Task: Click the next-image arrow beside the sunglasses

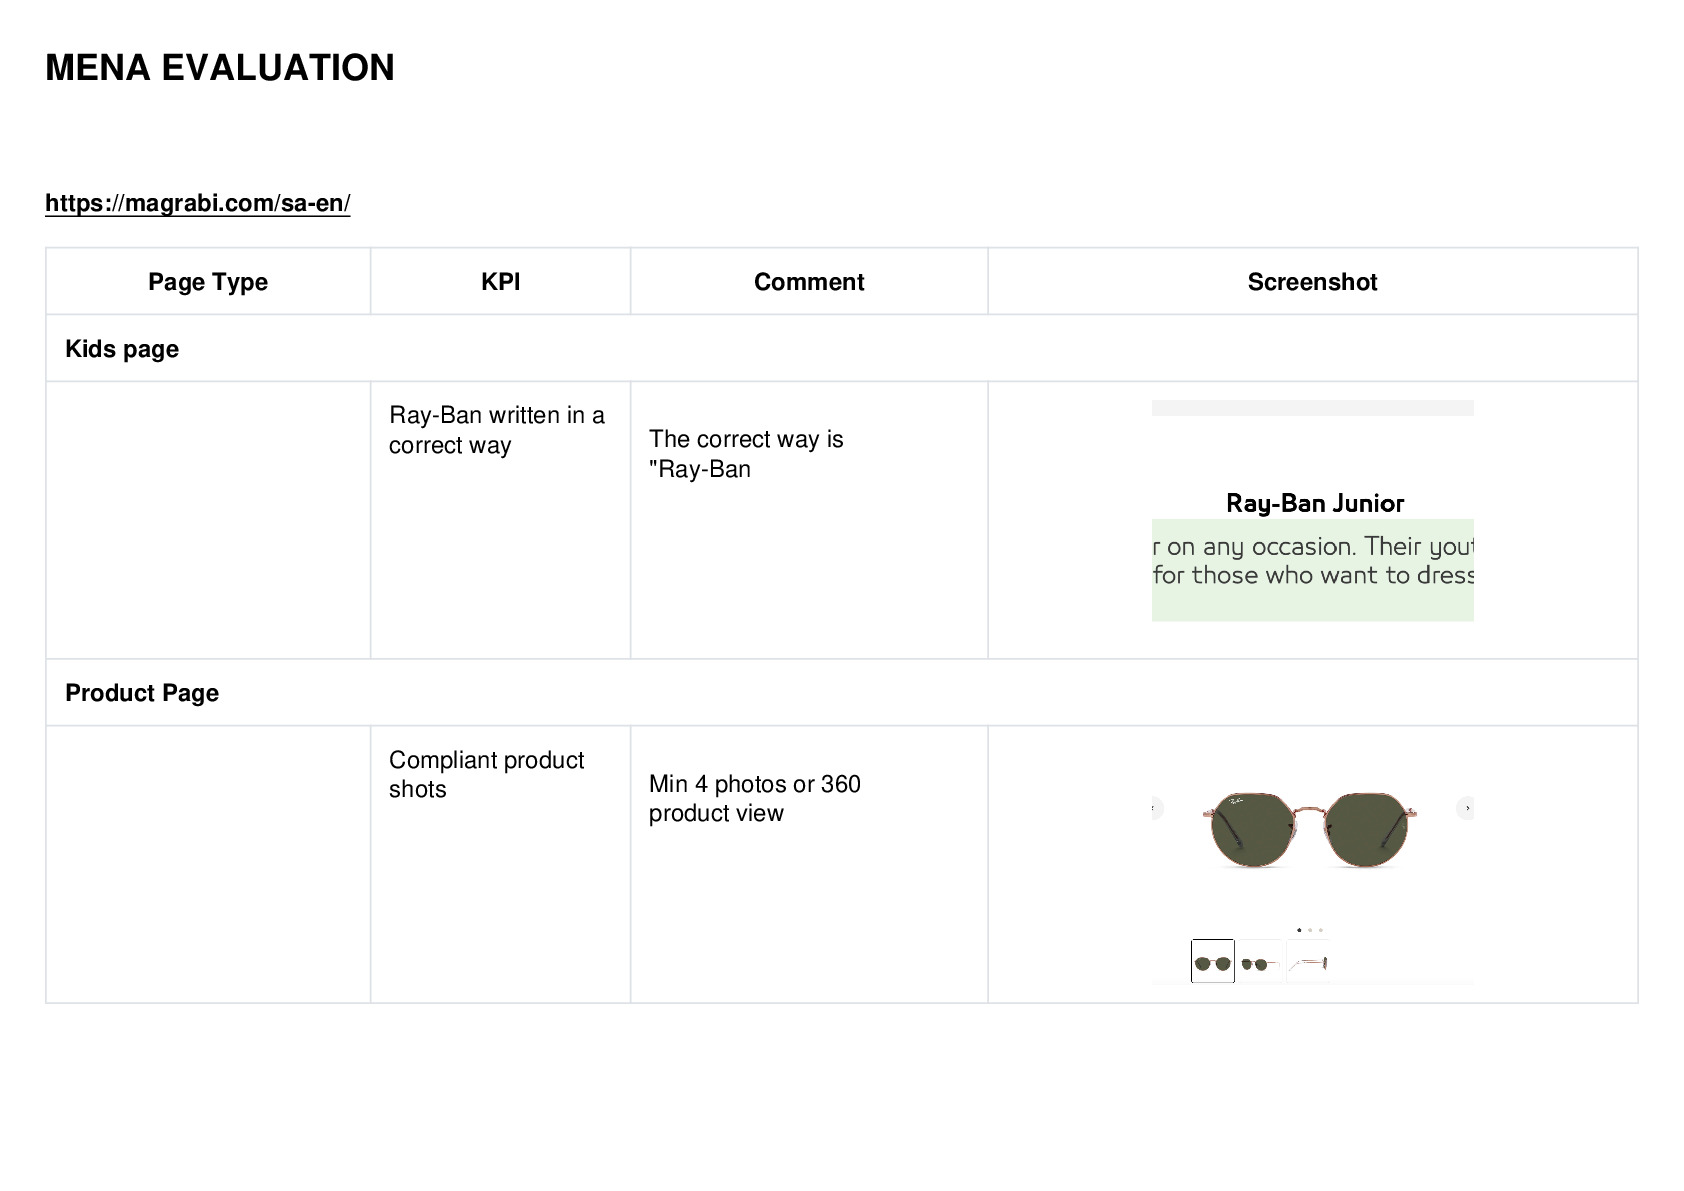Action: click(1466, 808)
